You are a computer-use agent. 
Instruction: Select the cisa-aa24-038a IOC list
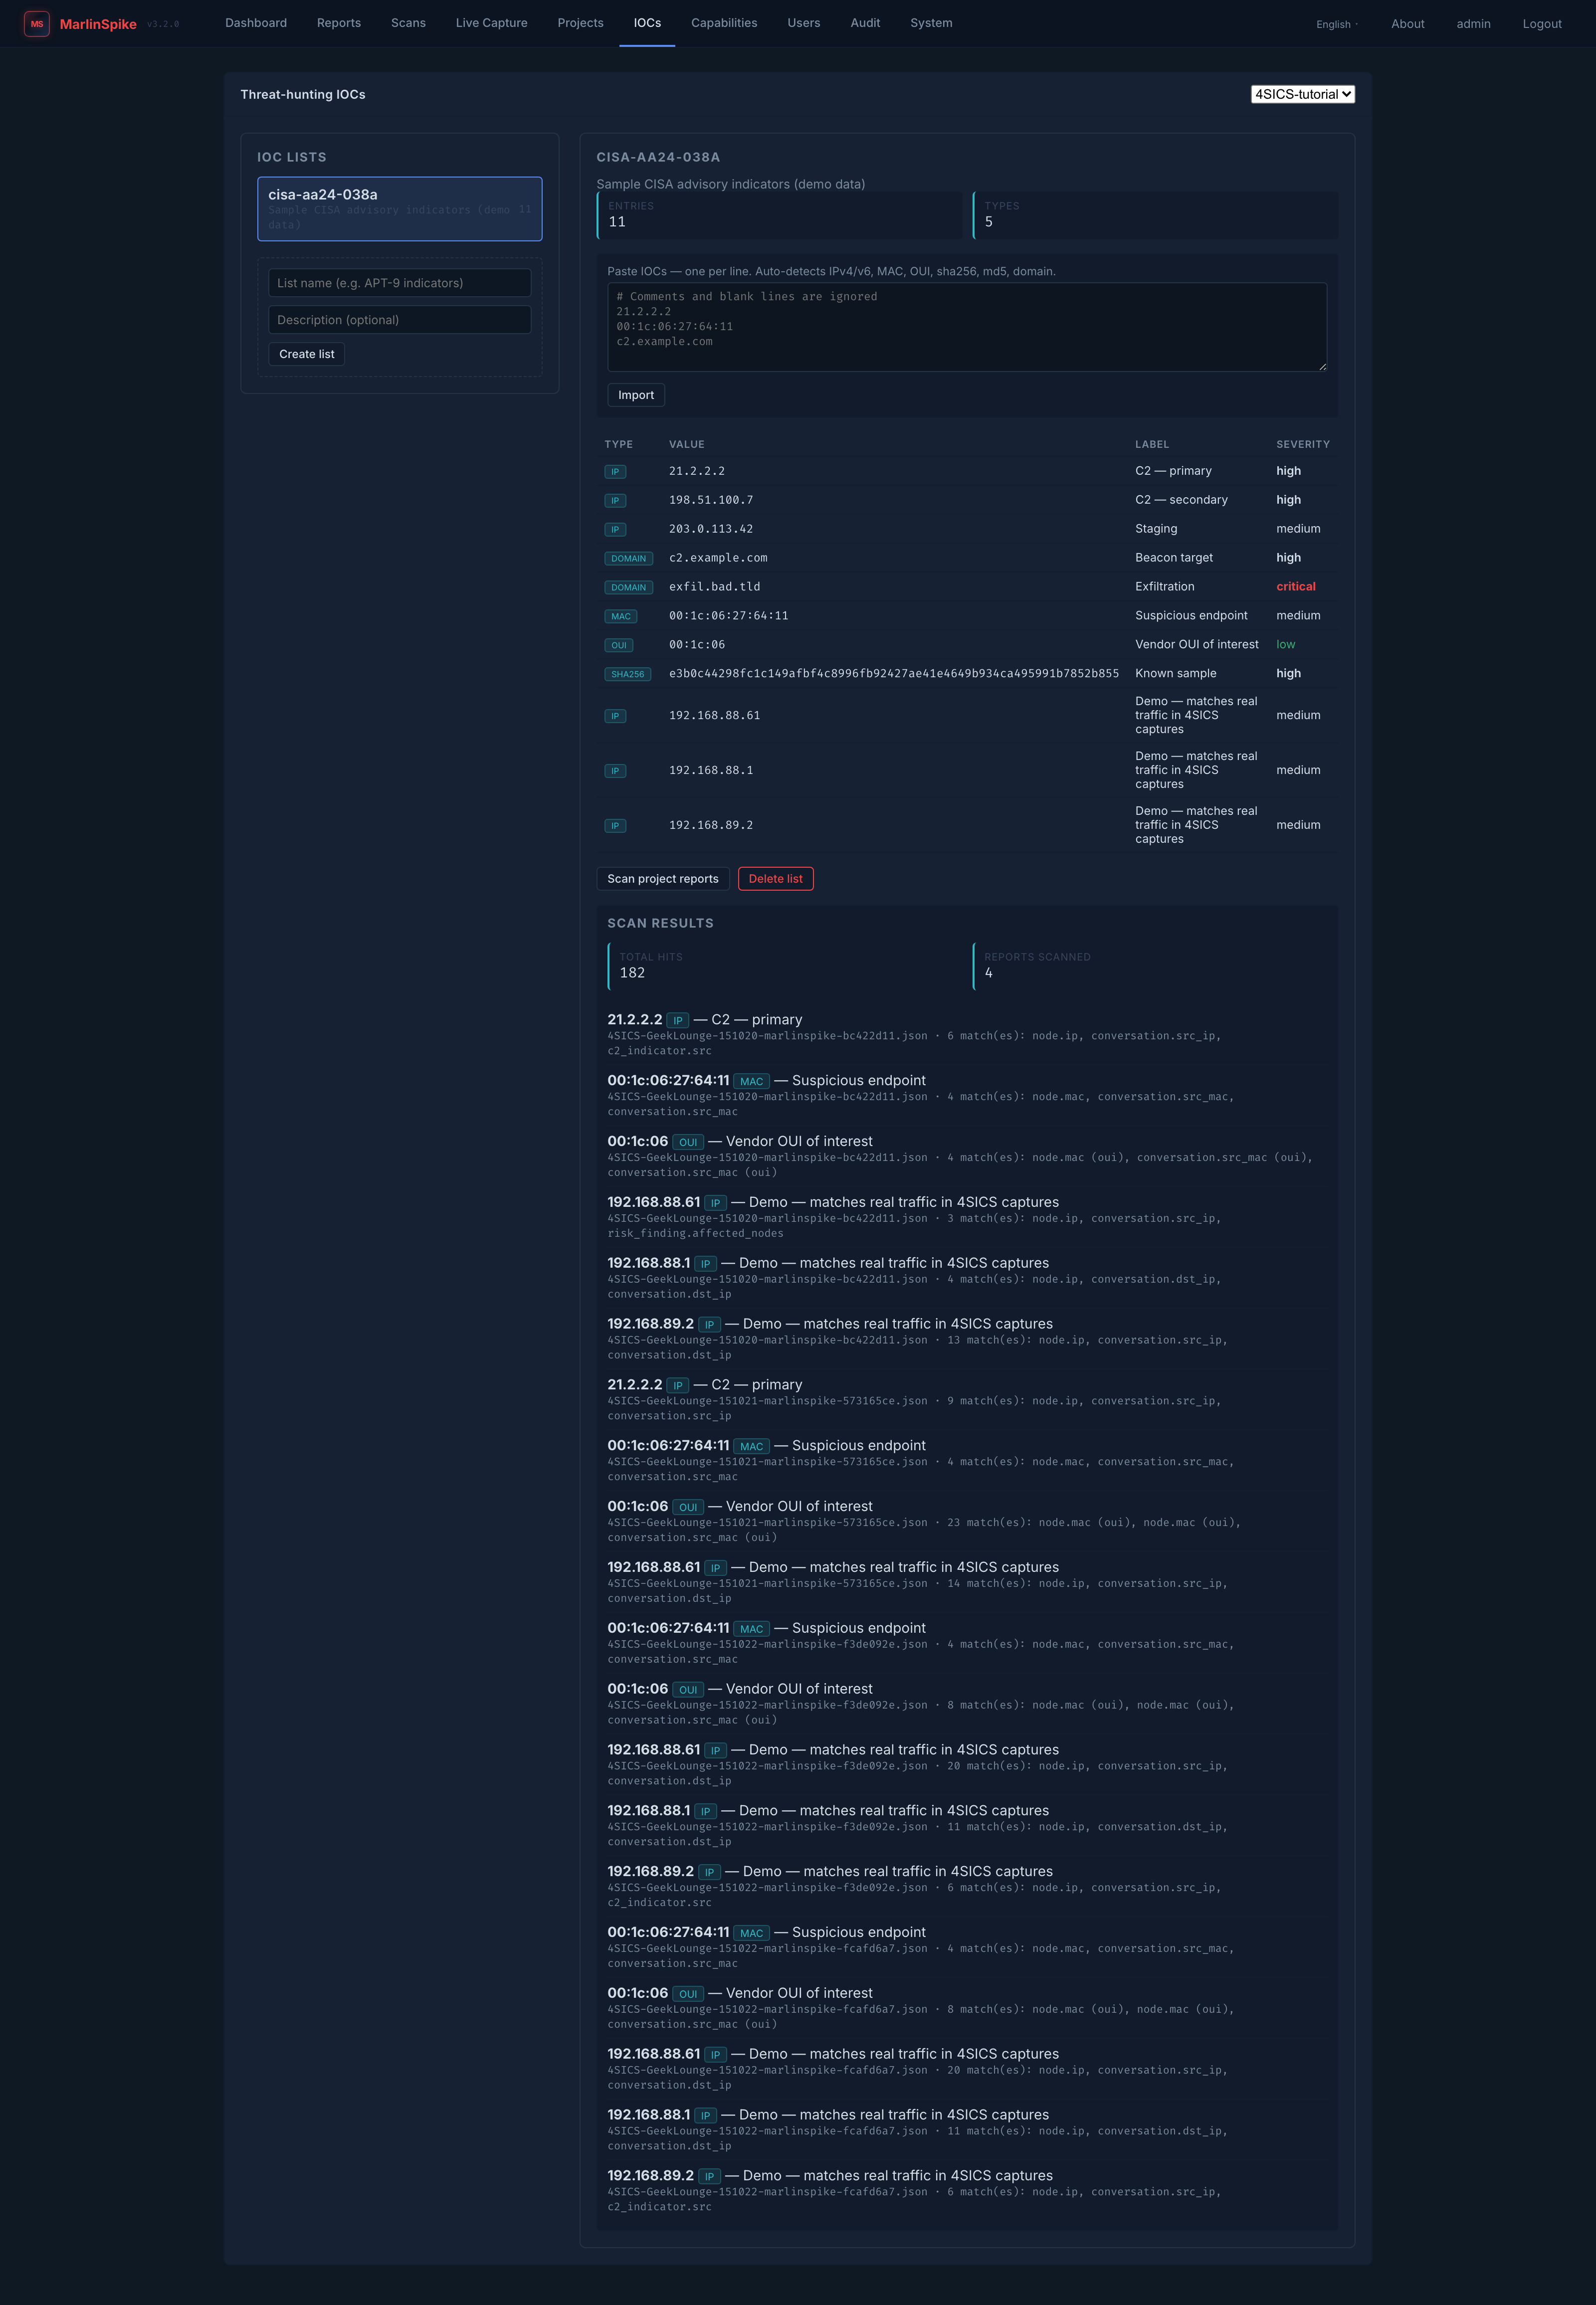pos(400,209)
